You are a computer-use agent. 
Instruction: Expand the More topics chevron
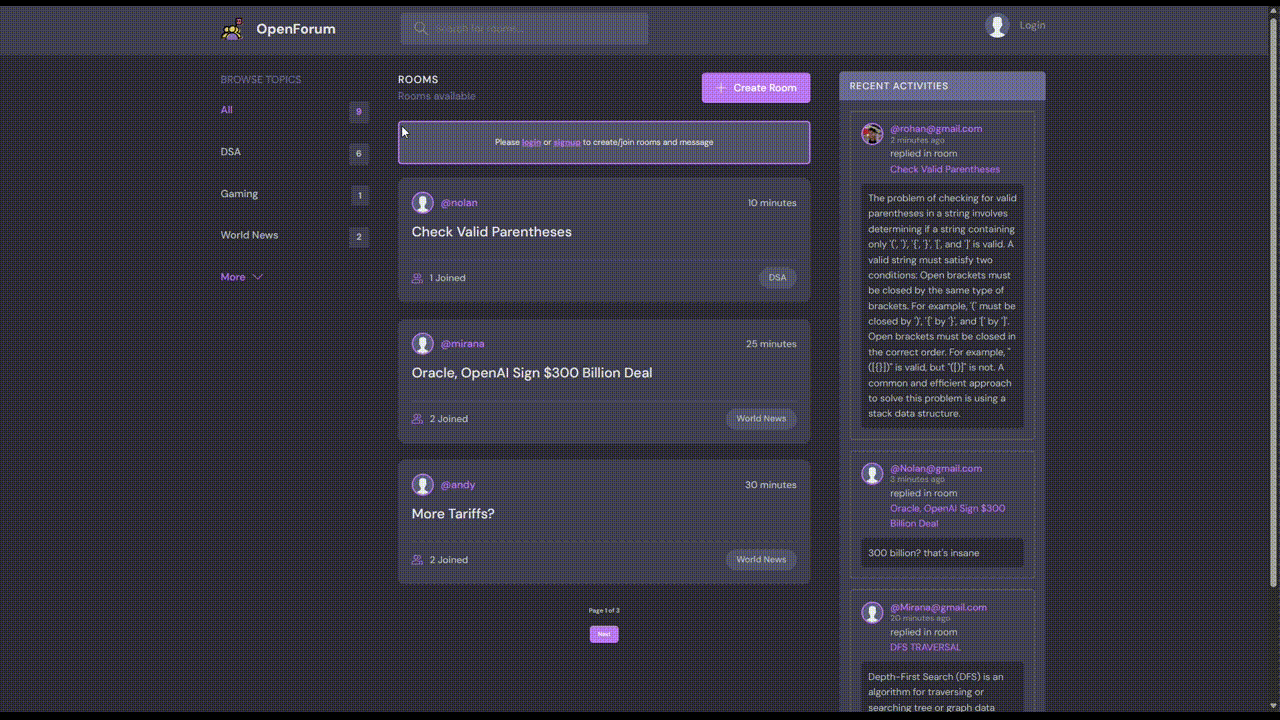click(x=257, y=277)
